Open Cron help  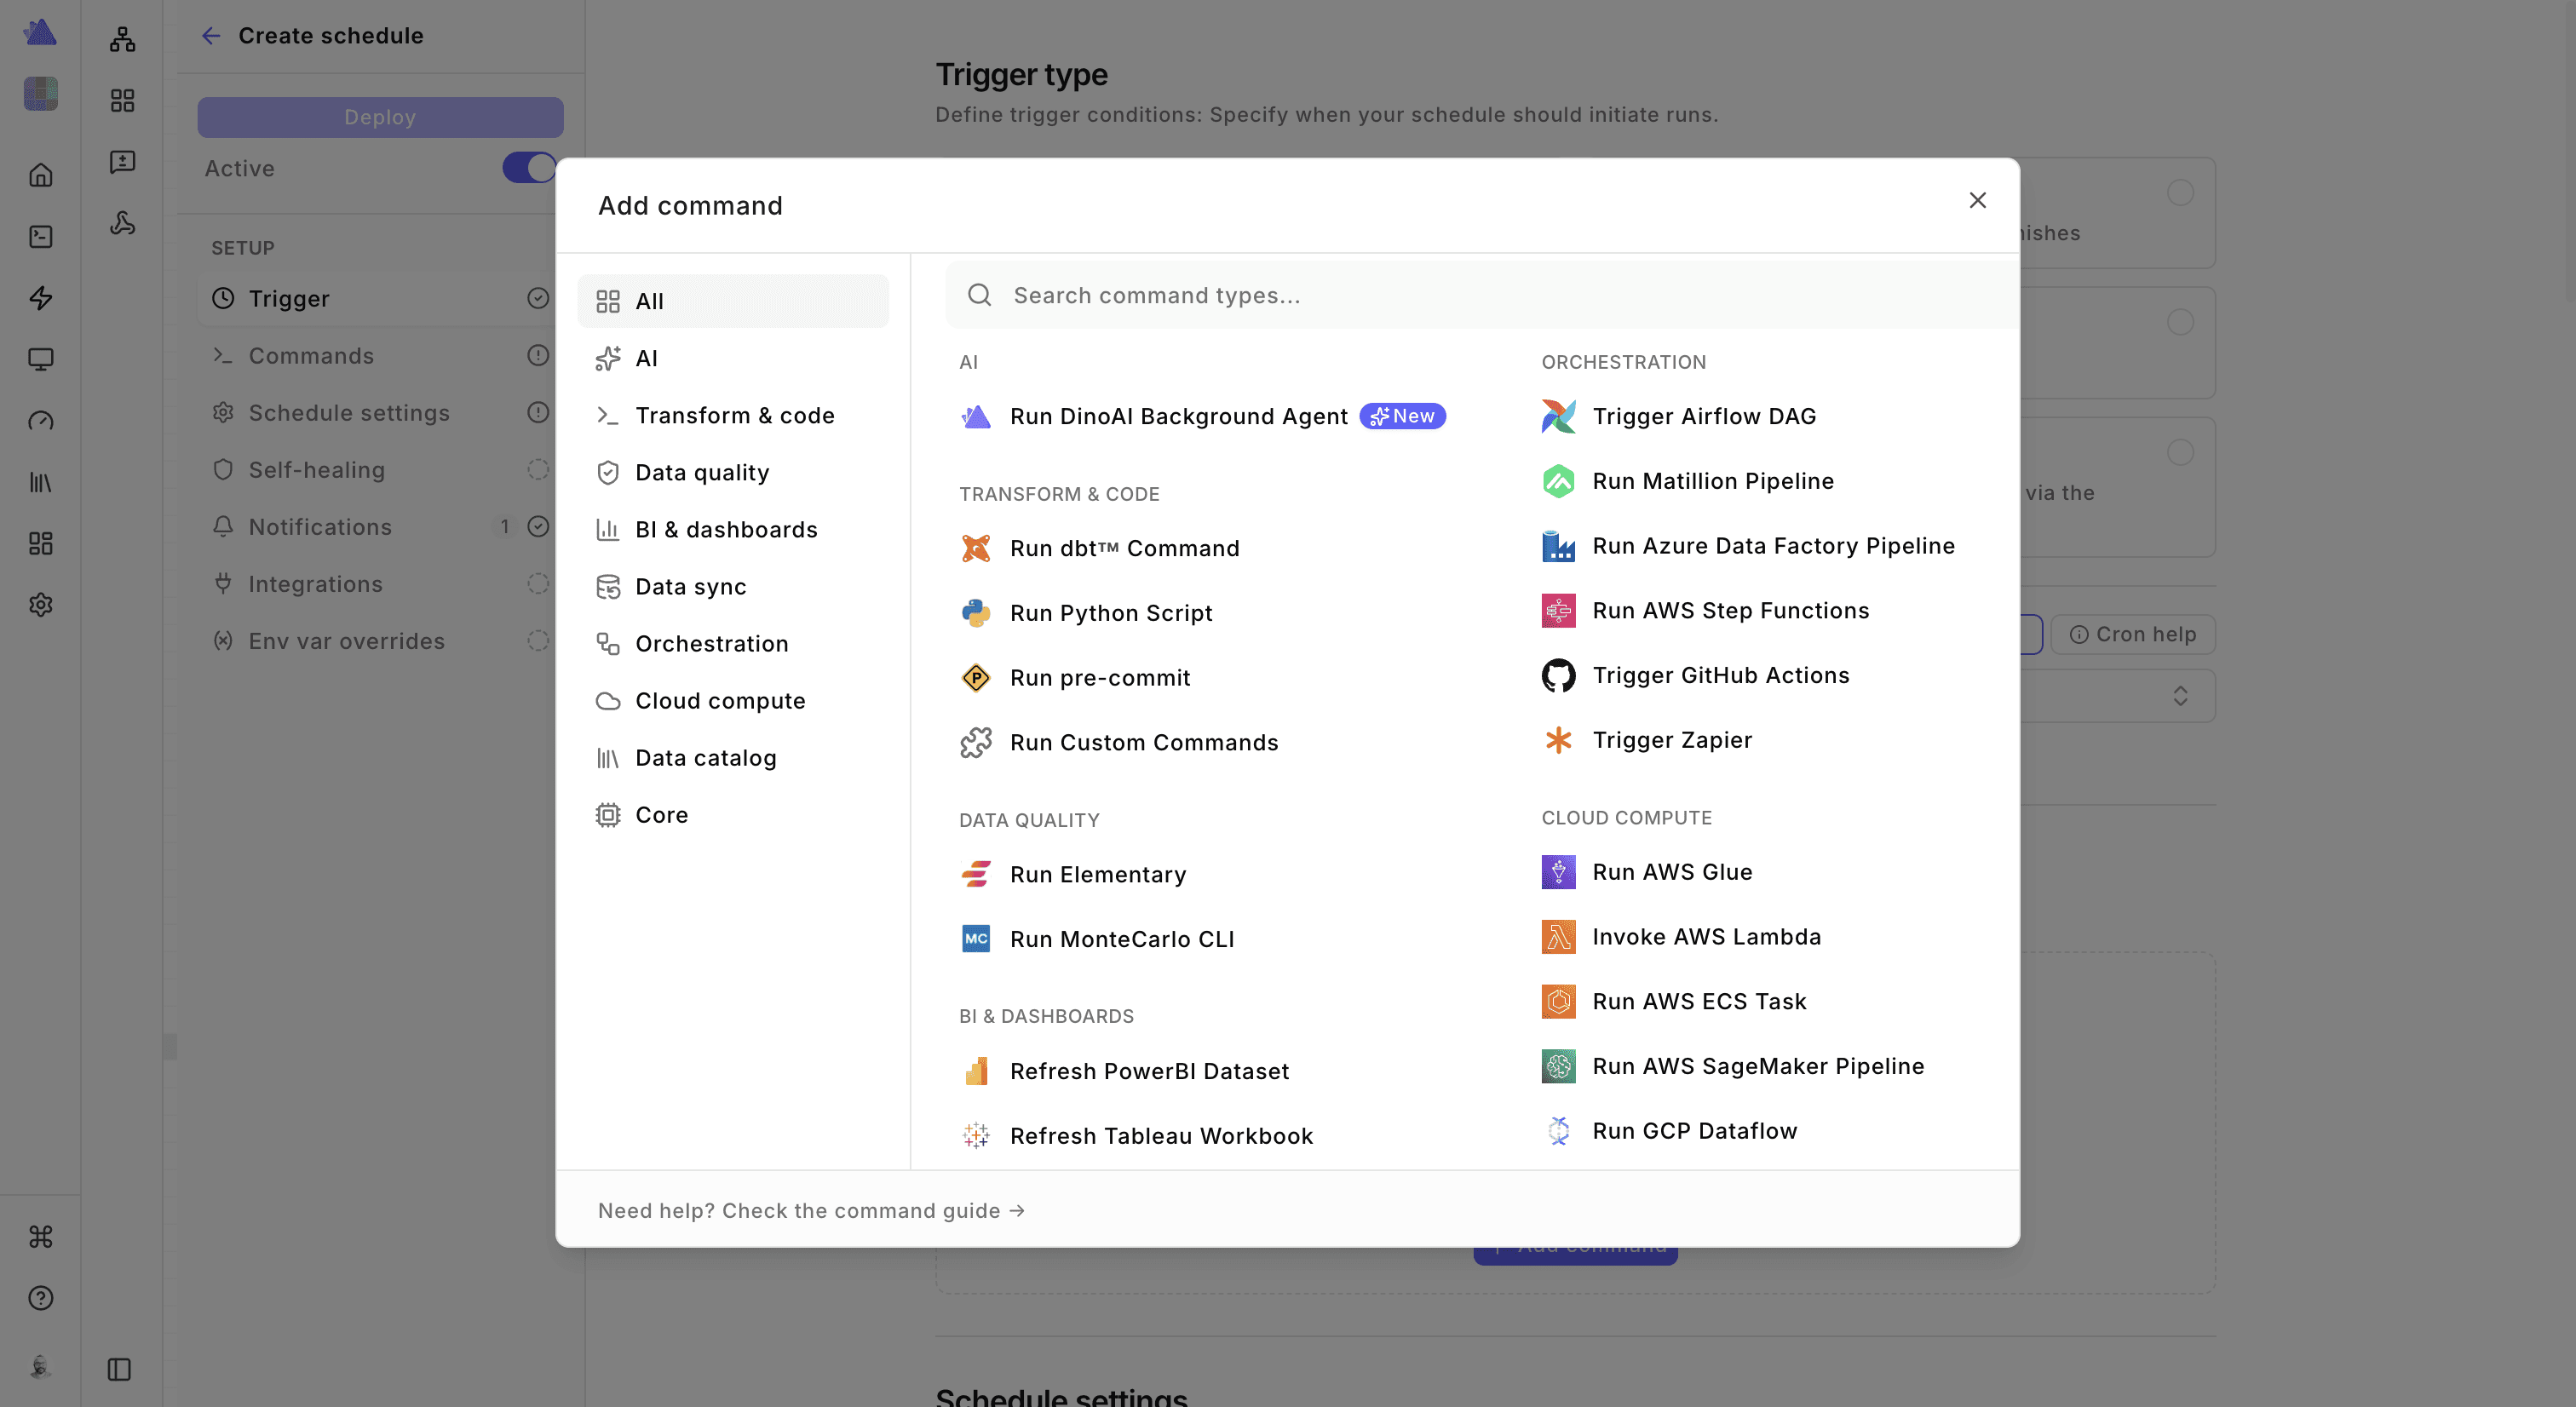pos(2133,635)
